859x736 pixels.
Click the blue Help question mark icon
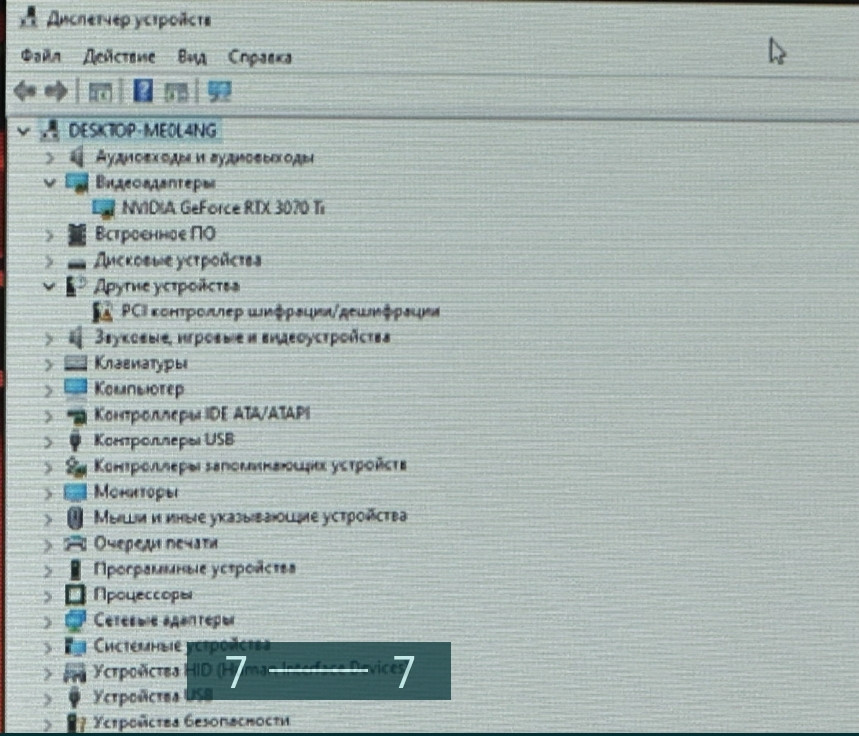point(143,92)
